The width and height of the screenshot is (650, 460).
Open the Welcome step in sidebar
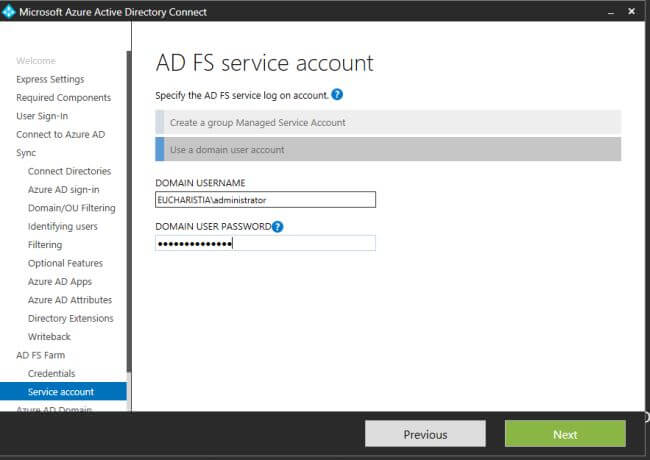[x=36, y=61]
